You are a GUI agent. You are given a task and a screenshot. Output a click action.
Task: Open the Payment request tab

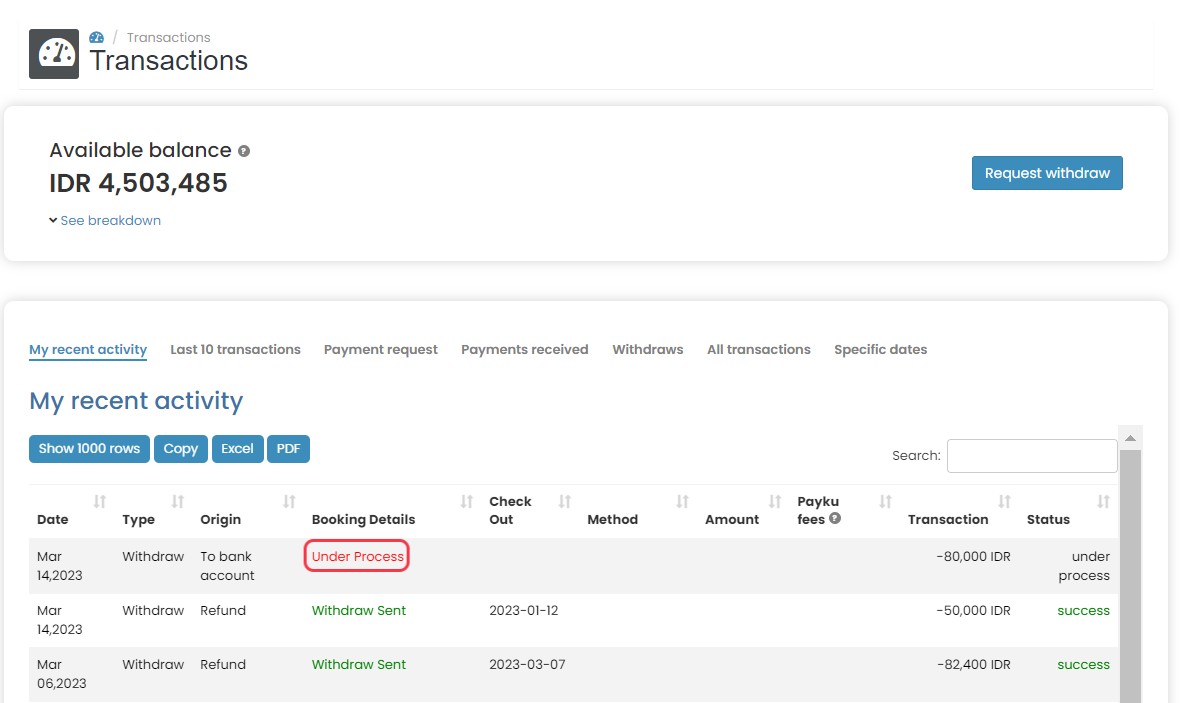click(x=381, y=350)
